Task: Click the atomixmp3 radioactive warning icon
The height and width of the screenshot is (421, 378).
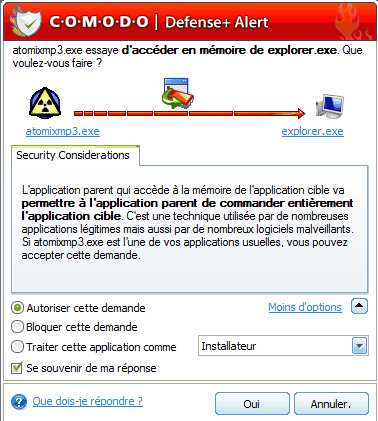Action: click(45, 103)
